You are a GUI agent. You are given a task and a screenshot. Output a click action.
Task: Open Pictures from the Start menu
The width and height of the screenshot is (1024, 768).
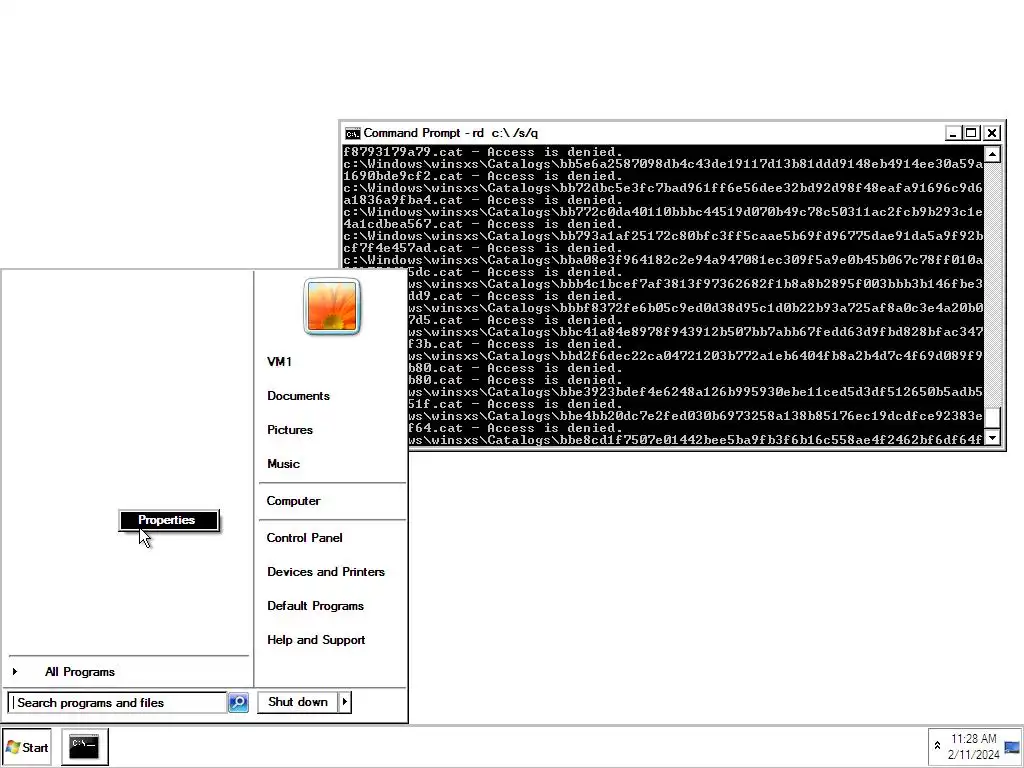pyautogui.click(x=290, y=430)
